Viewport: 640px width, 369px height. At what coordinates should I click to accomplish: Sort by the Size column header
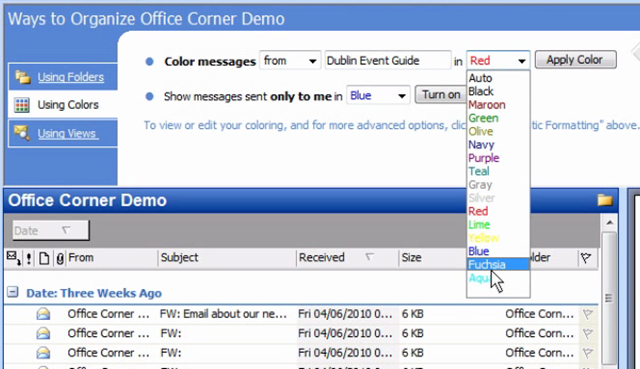(x=433, y=258)
